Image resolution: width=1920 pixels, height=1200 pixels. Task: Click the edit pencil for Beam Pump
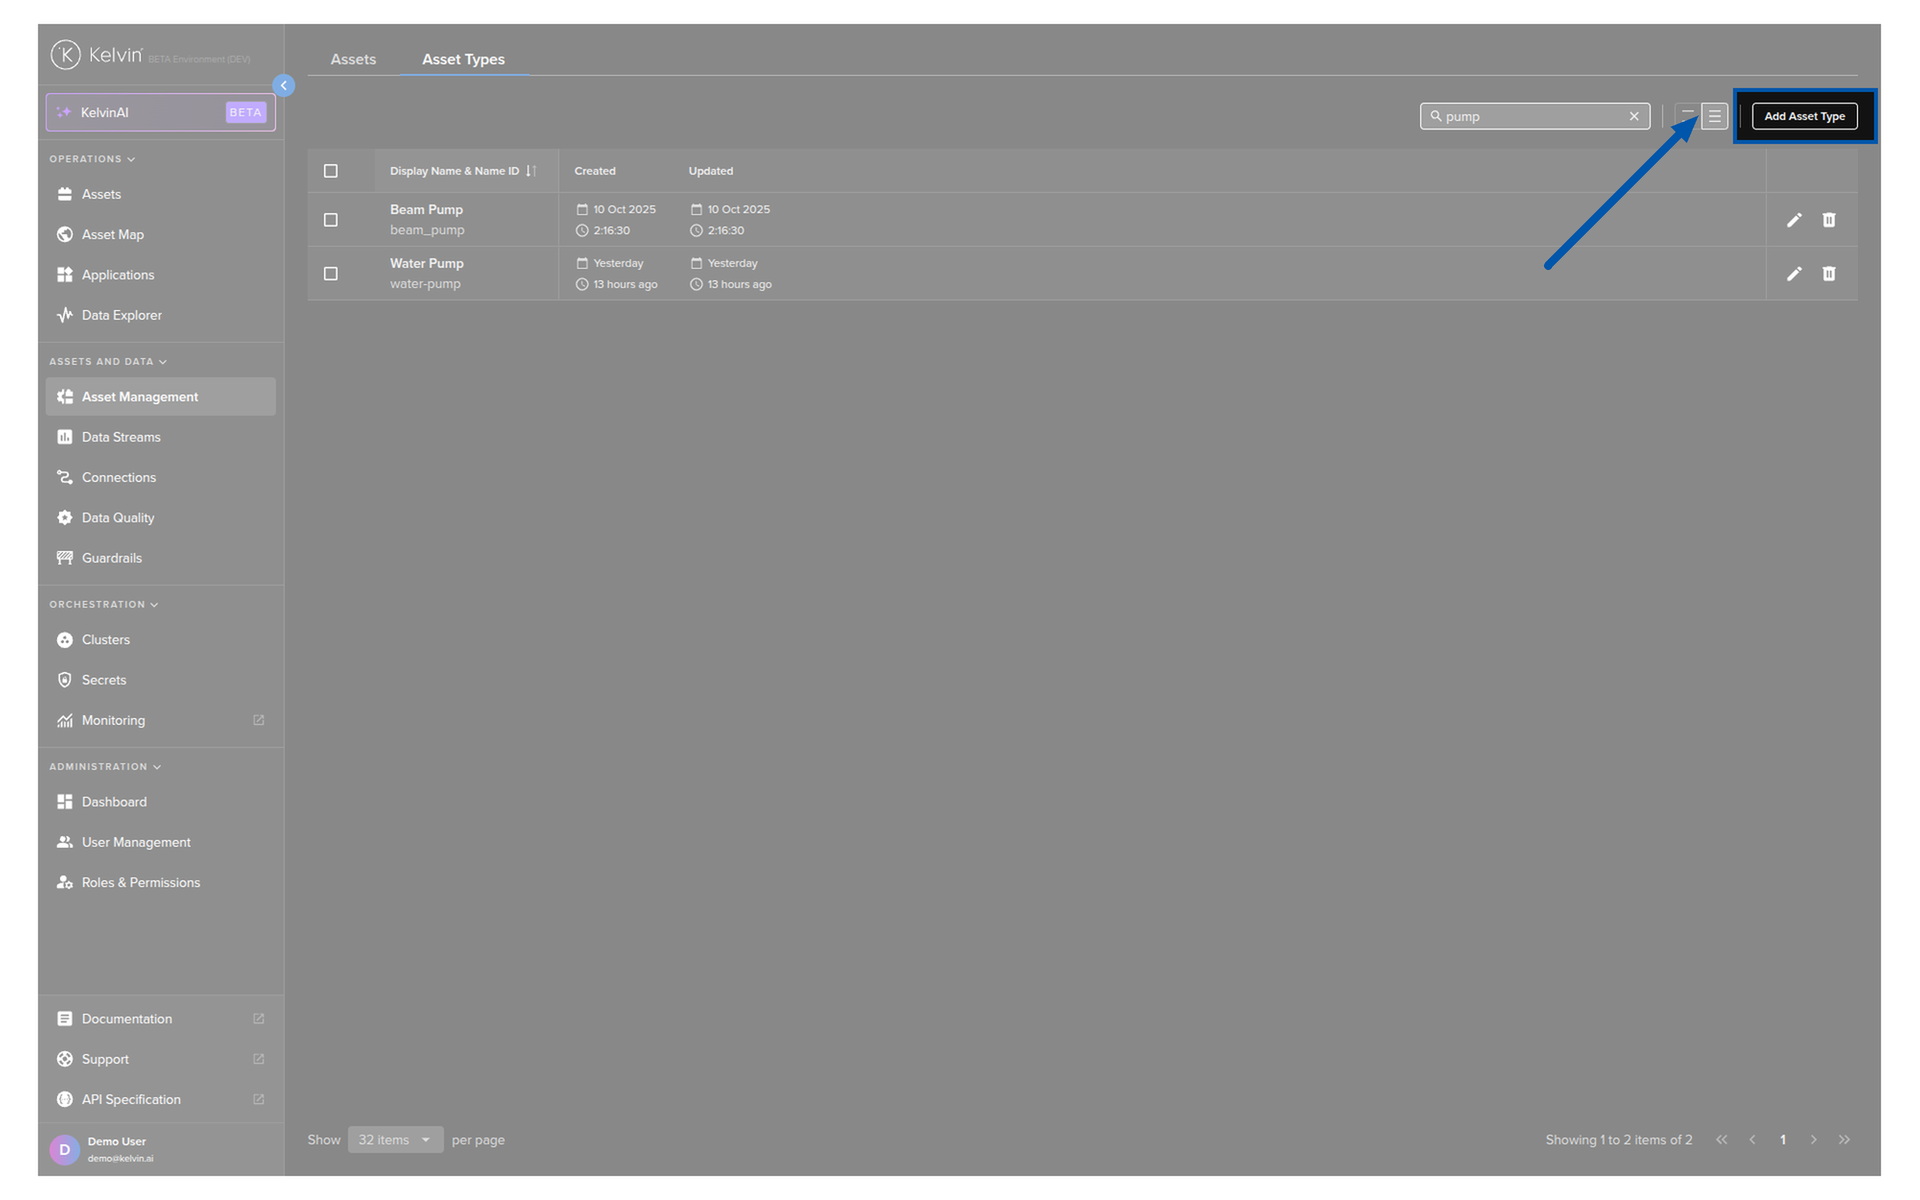pyautogui.click(x=1794, y=220)
